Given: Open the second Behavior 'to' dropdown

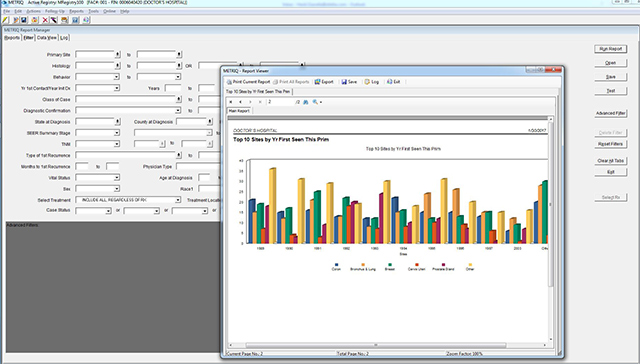Looking at the screenshot, I should [x=178, y=77].
